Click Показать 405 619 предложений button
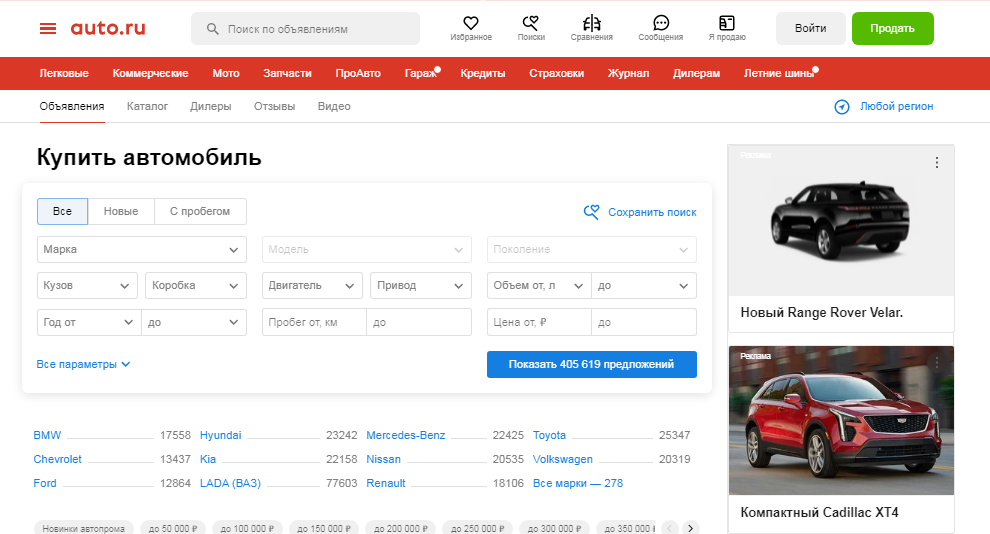 (x=591, y=364)
